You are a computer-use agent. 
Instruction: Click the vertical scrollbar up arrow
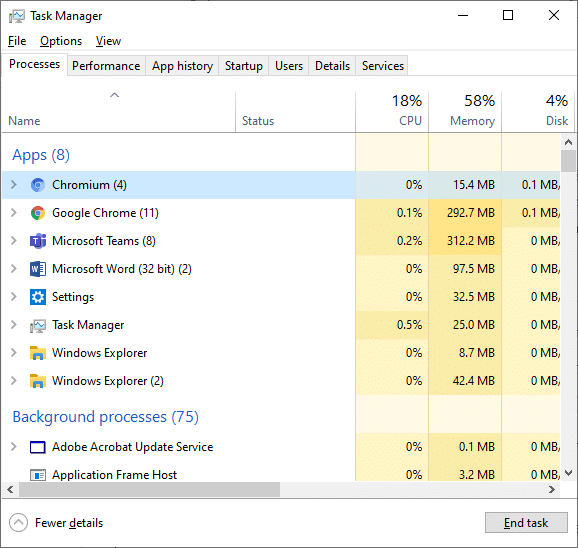pos(568,142)
